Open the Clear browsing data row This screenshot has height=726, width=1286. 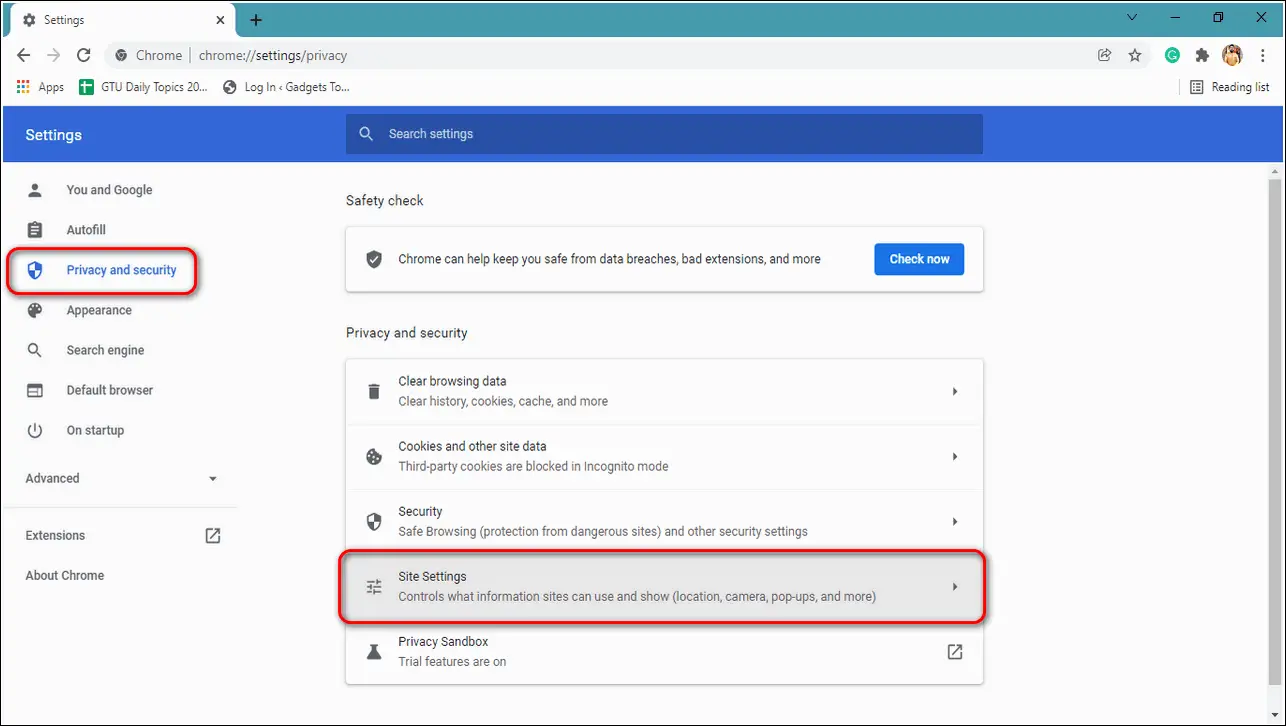coord(664,391)
